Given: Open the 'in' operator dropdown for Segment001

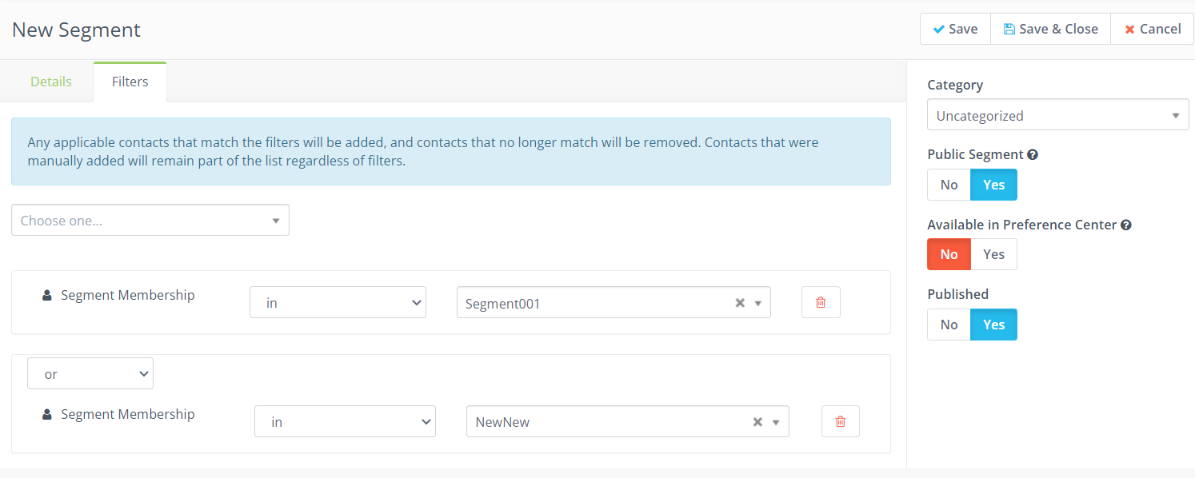Looking at the screenshot, I should pyautogui.click(x=338, y=303).
